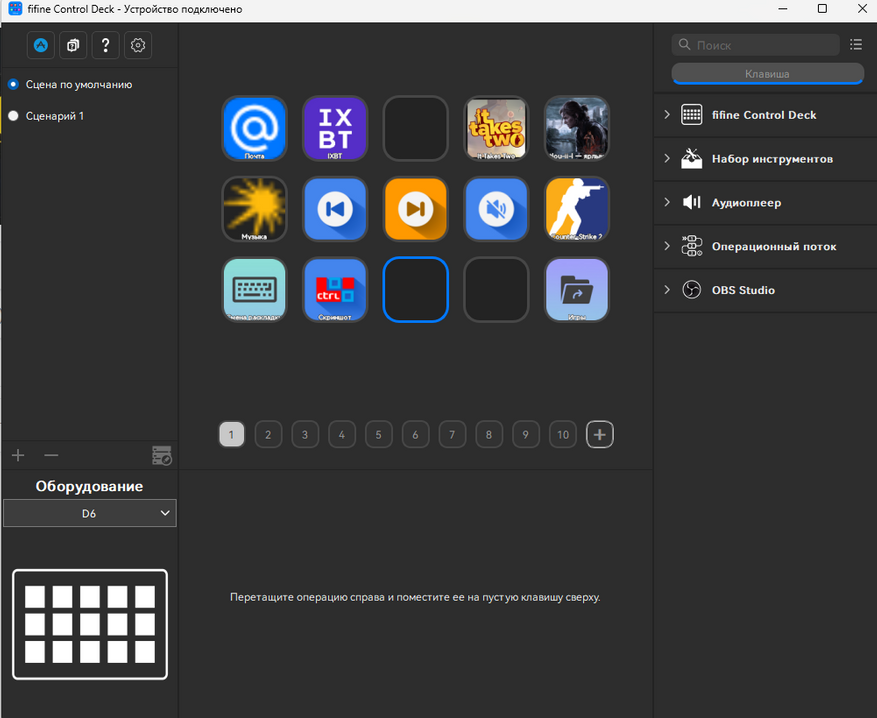877x718 pixels.
Task: Click the Поиск search field
Action: click(756, 45)
